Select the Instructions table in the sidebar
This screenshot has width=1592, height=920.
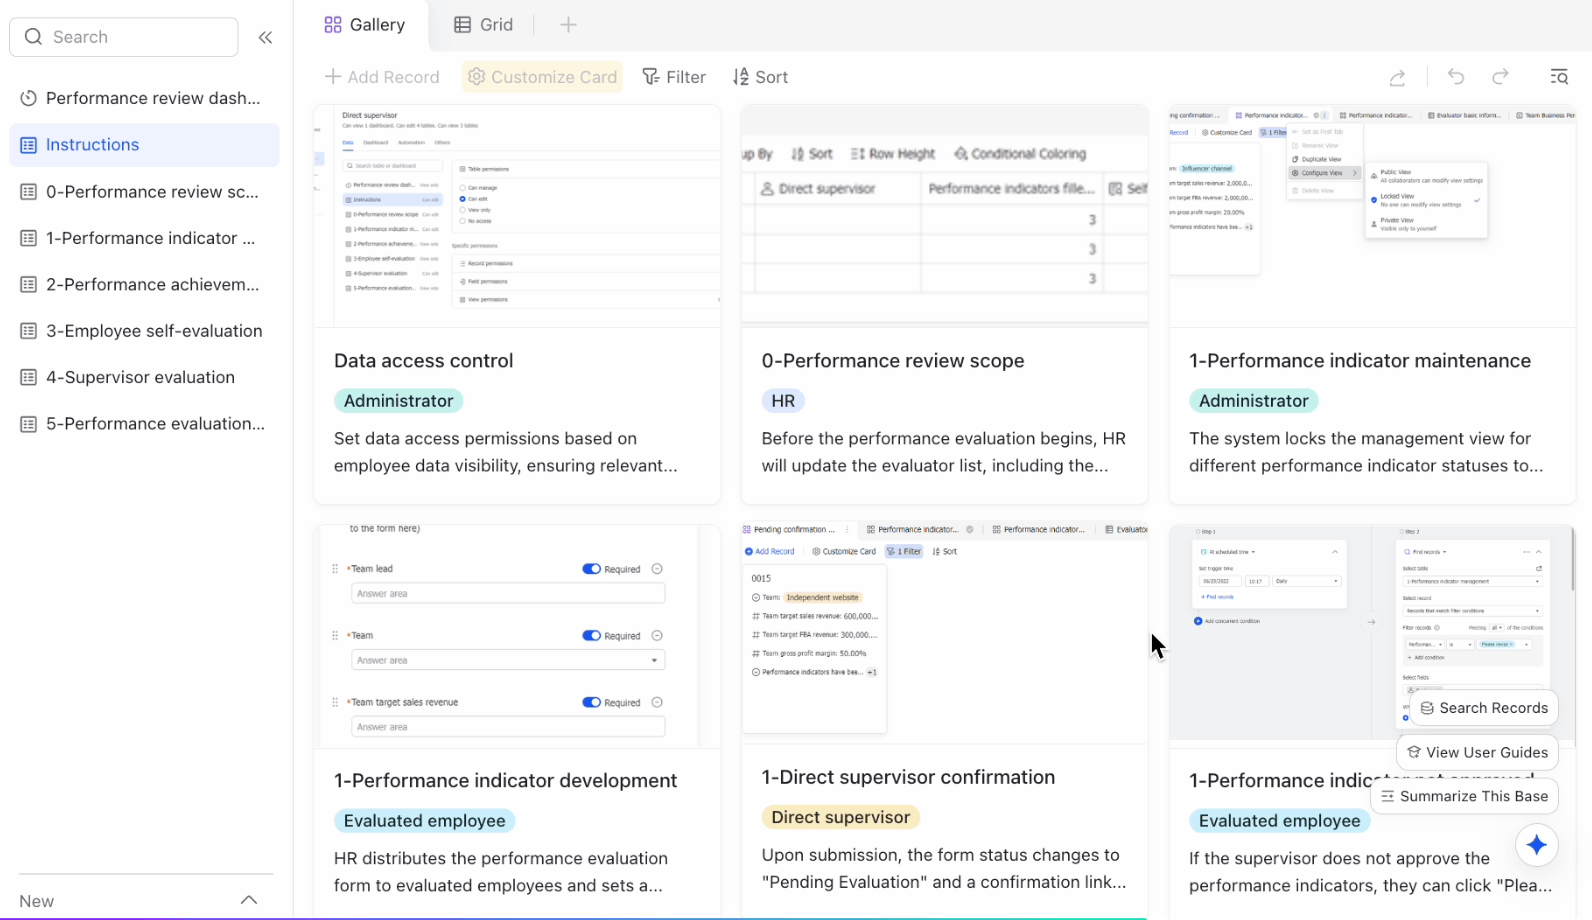pos(144,145)
